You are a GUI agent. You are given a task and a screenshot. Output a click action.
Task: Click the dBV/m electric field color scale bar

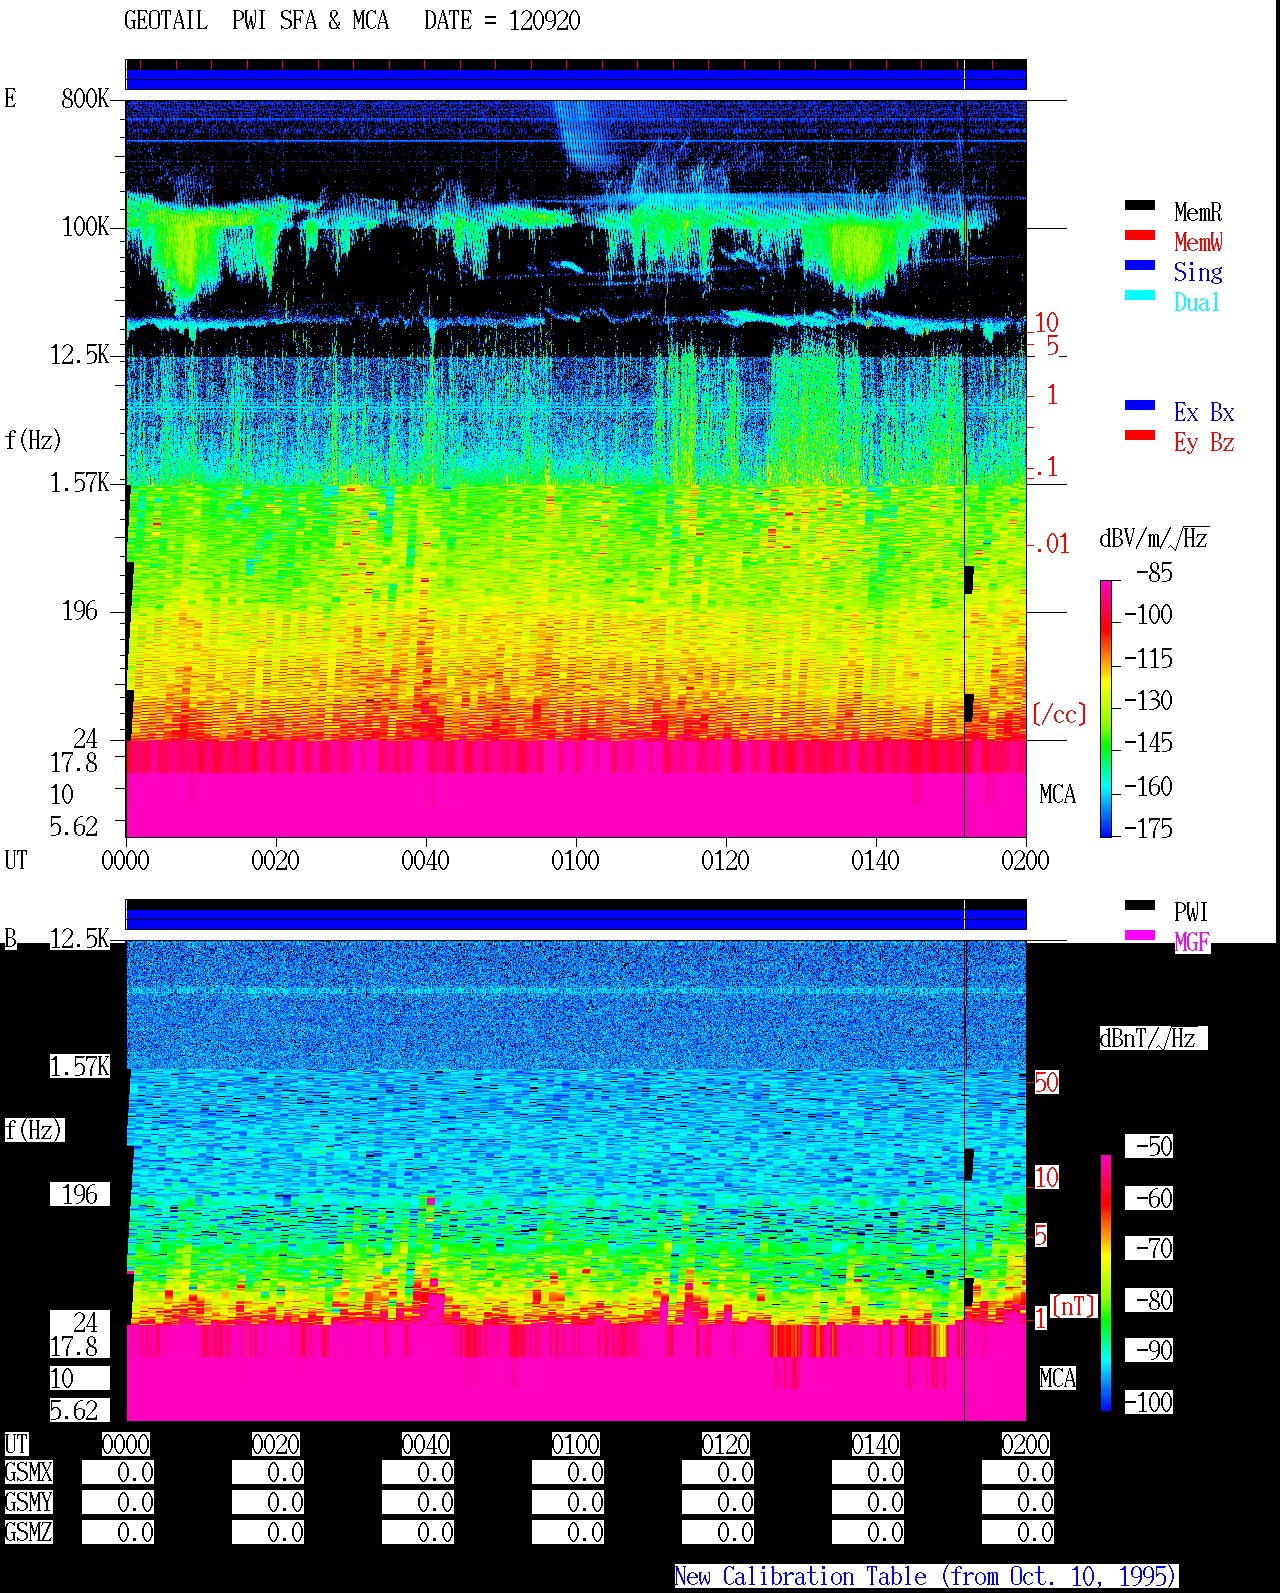pyautogui.click(x=1106, y=708)
